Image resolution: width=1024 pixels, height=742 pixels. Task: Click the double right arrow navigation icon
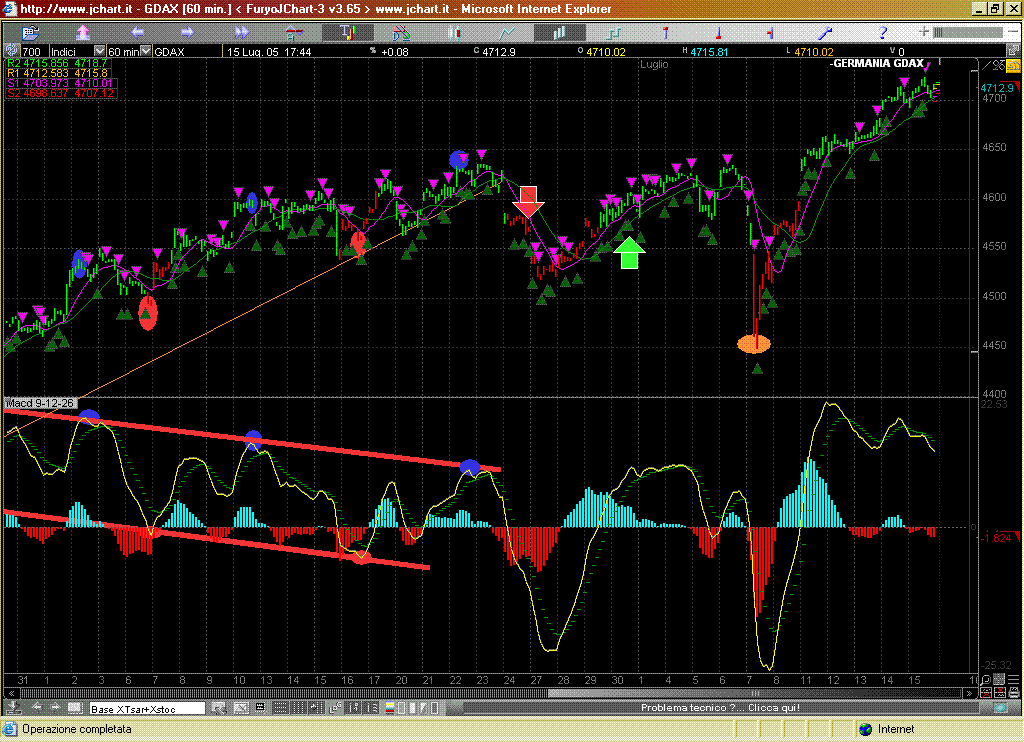click(241, 33)
